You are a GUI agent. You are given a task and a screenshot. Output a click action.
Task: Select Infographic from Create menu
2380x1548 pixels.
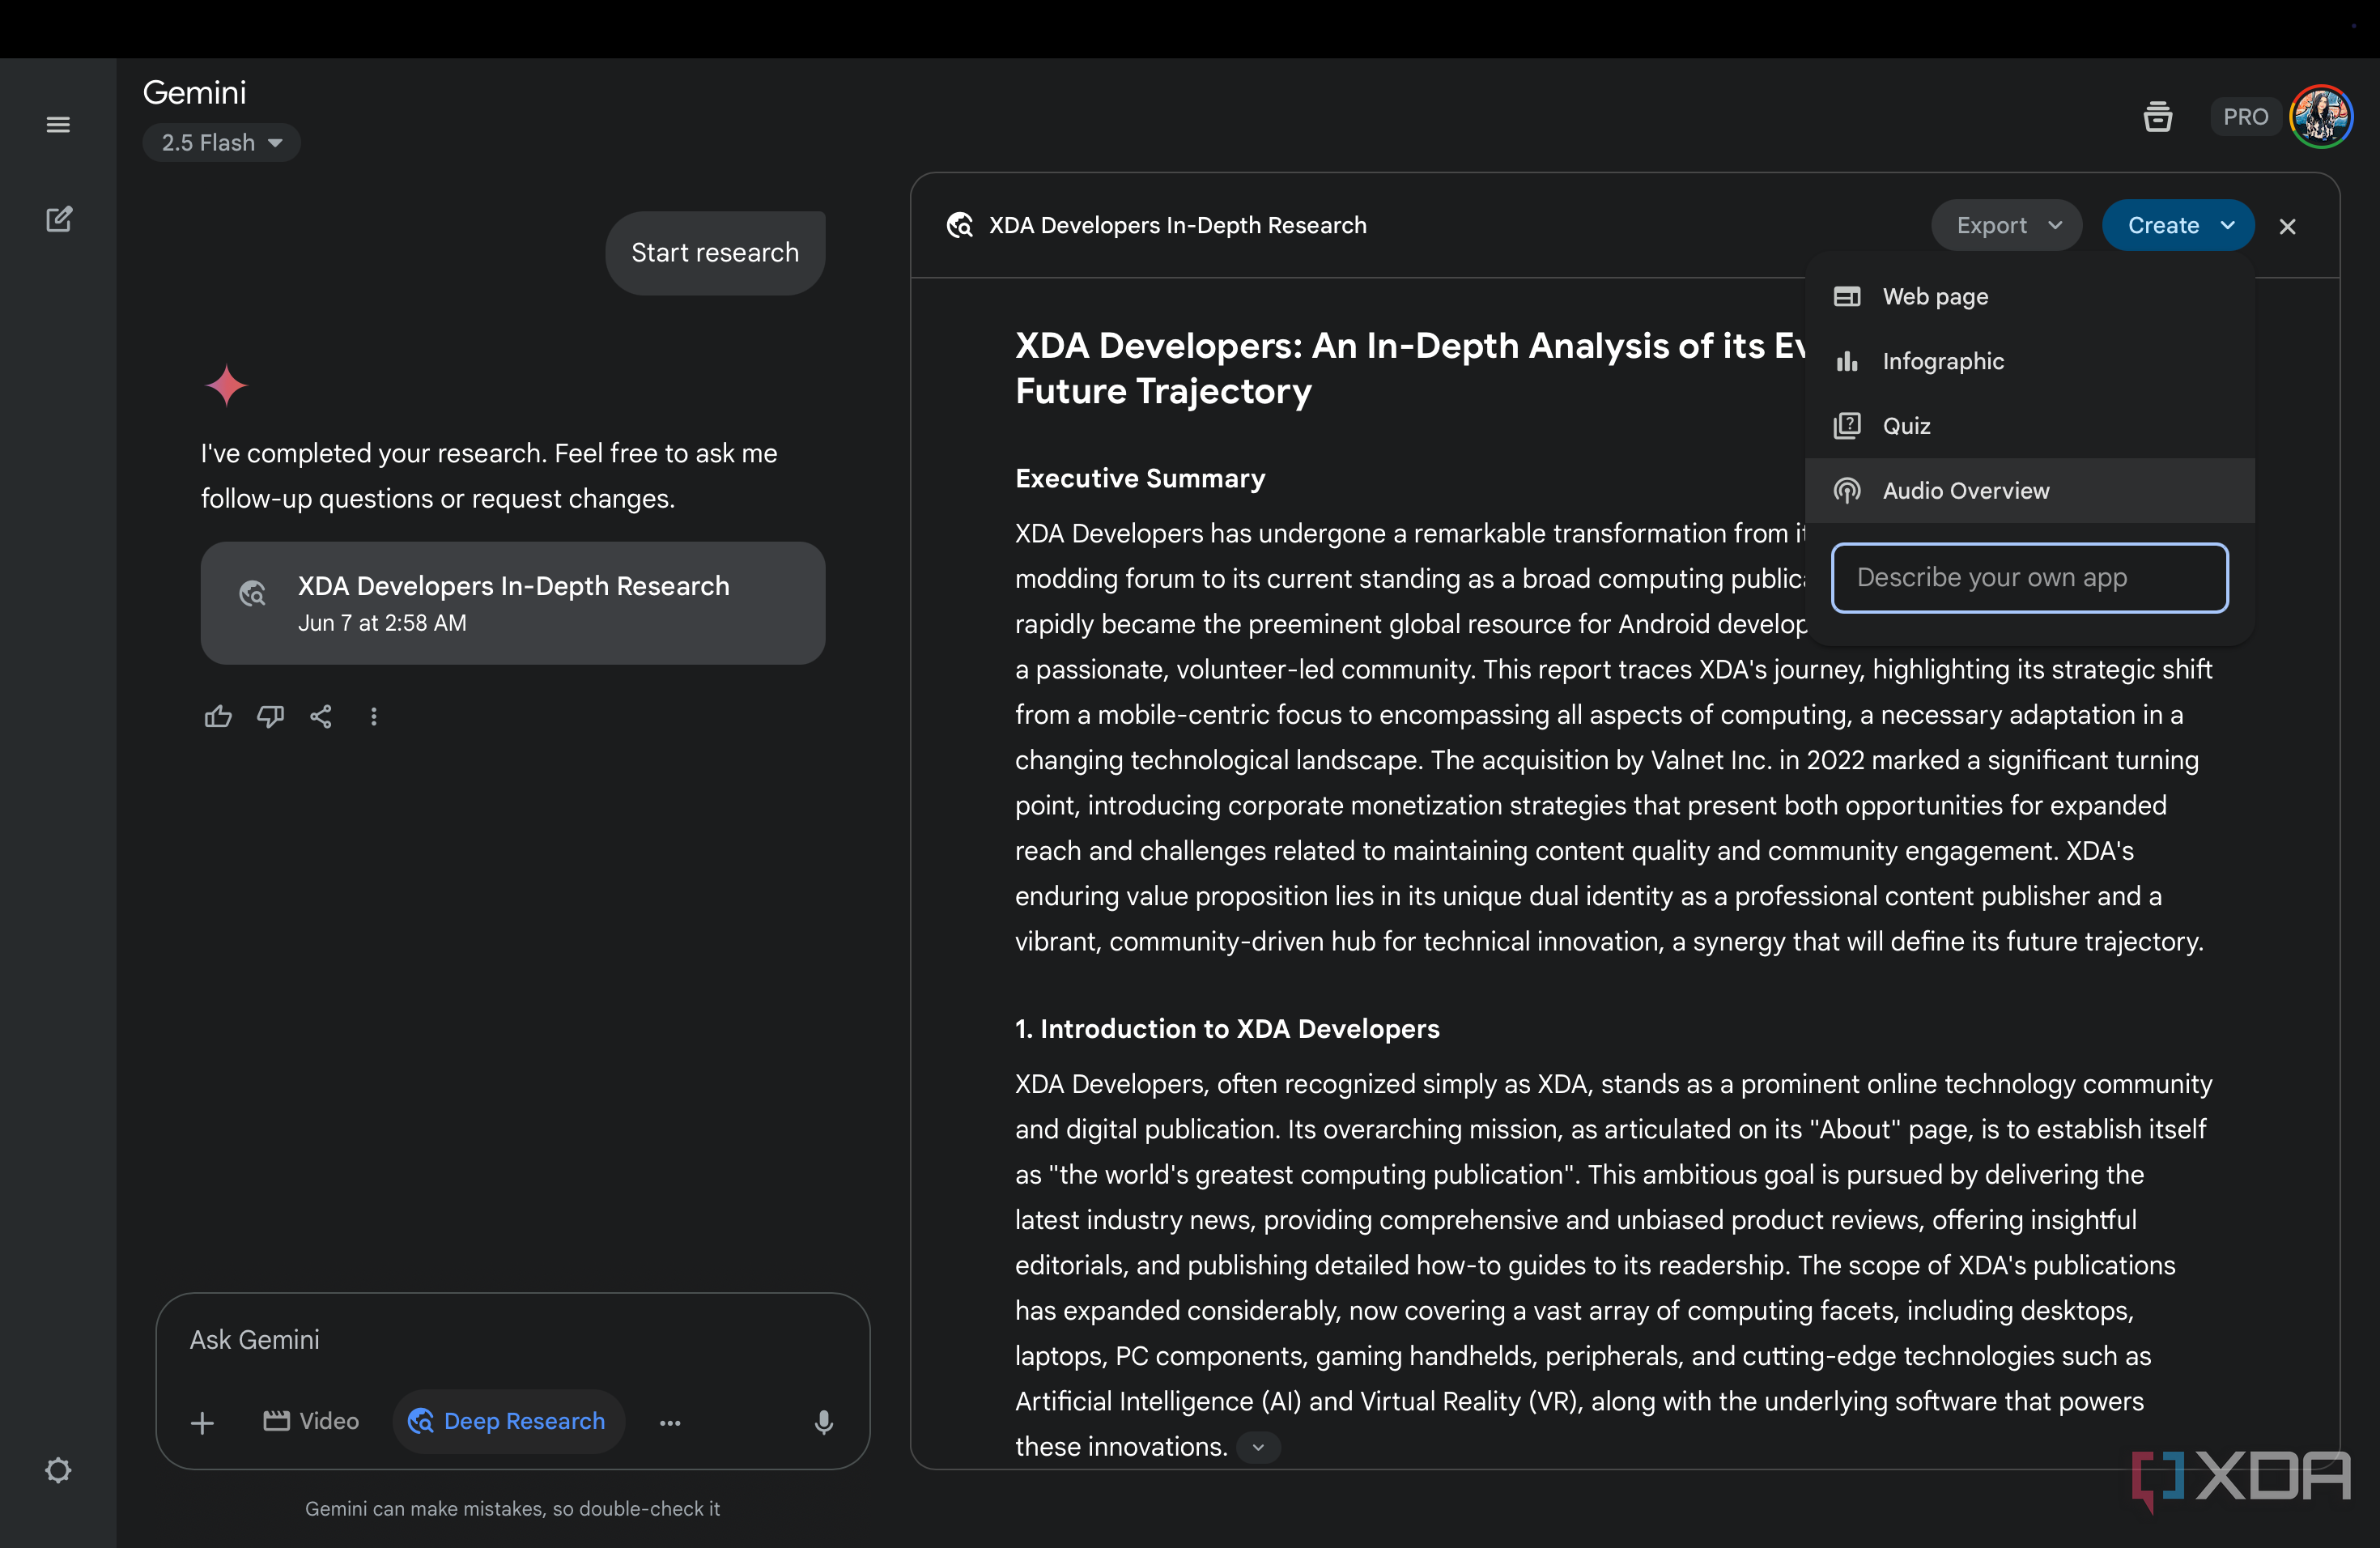2029,361
